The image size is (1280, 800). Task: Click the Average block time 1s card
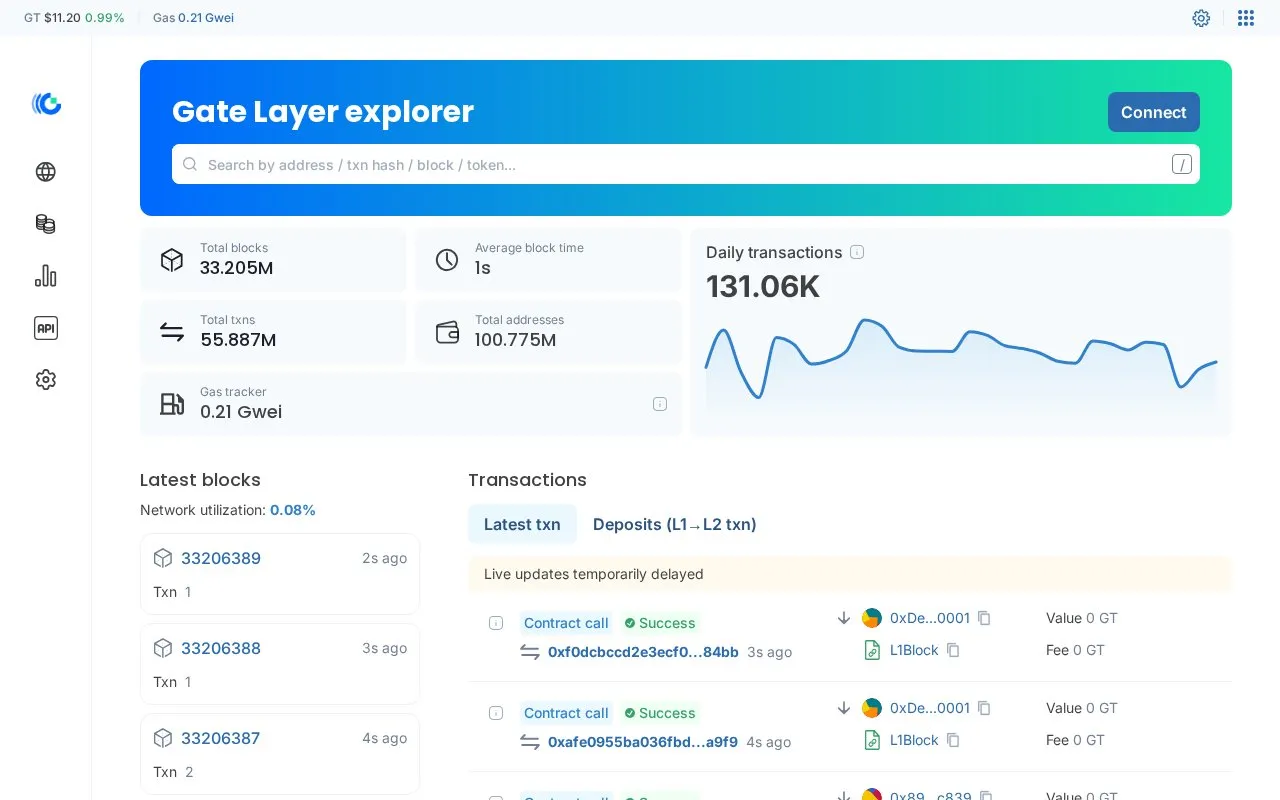(x=548, y=260)
